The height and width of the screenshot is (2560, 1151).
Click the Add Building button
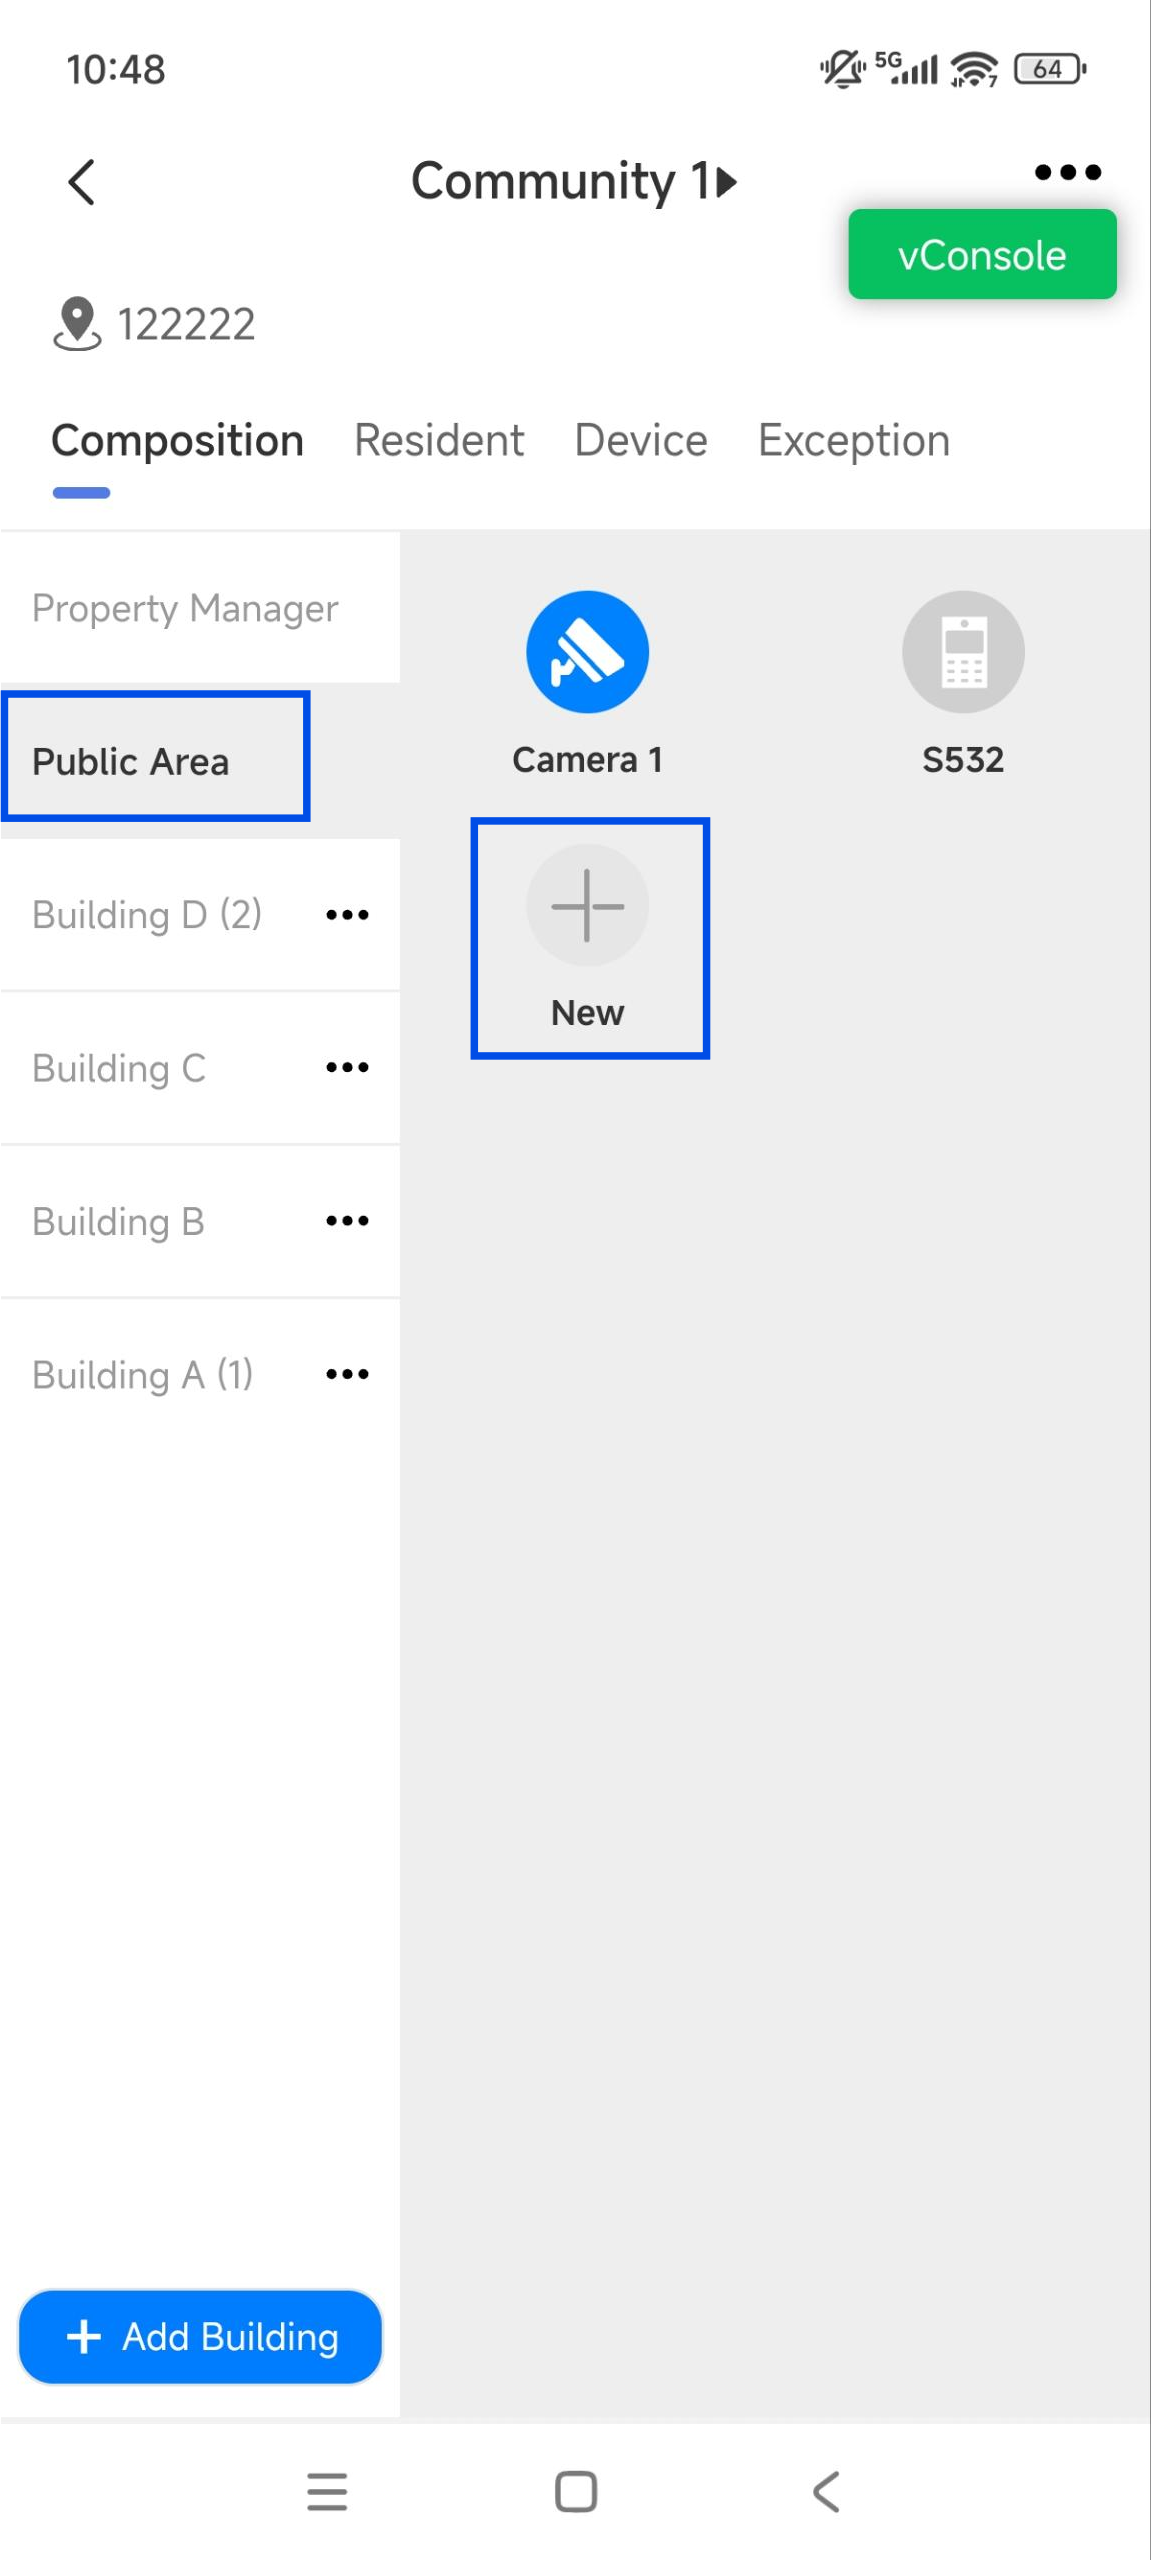pos(200,2337)
